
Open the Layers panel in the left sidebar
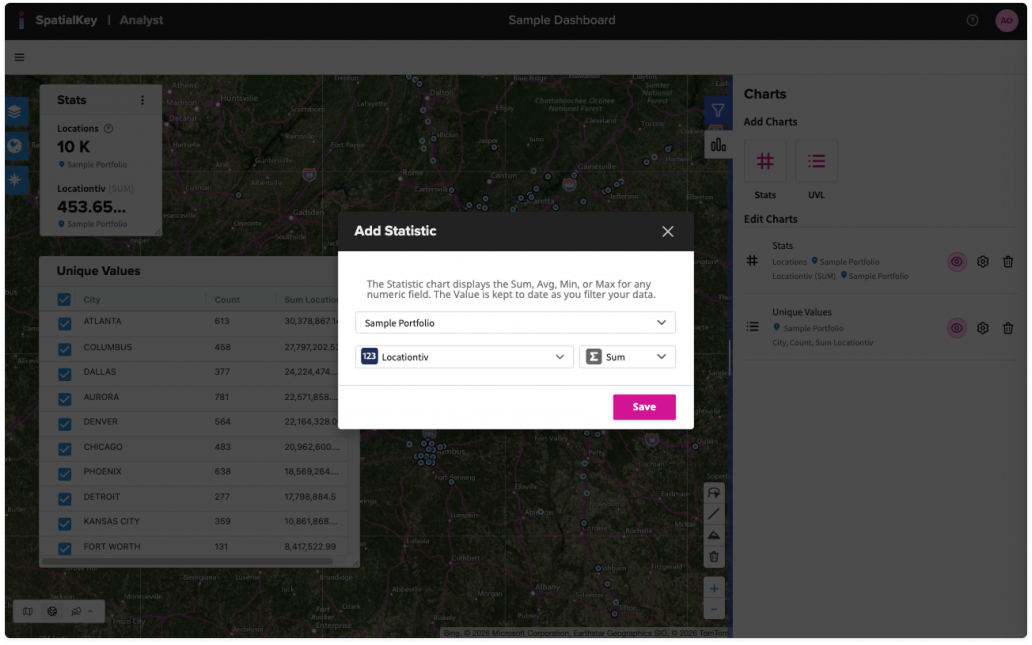click(16, 112)
